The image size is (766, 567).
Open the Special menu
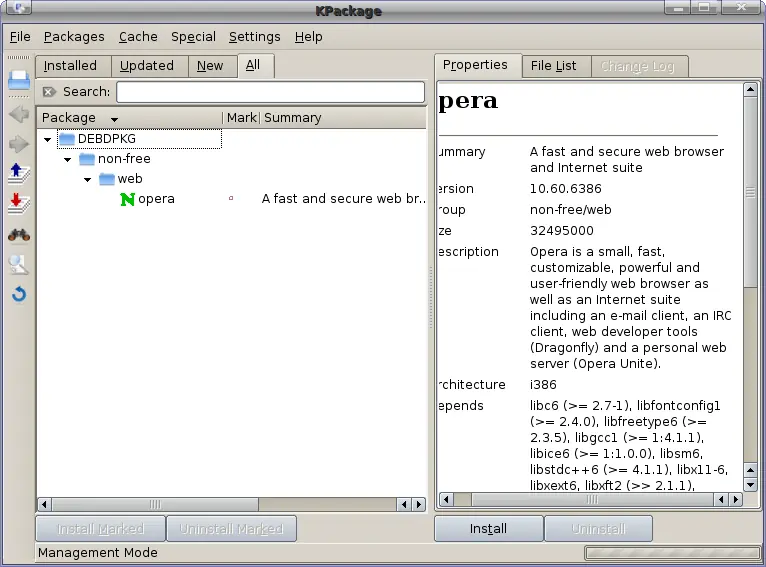pos(193,37)
